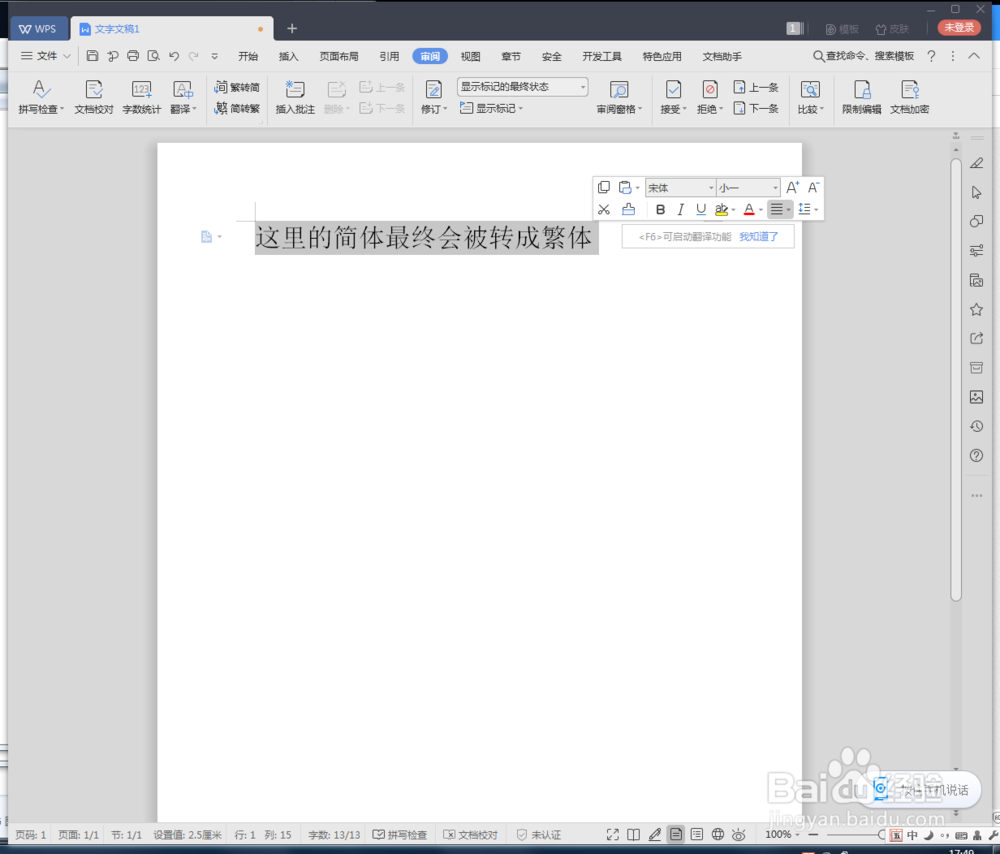Image resolution: width=1000 pixels, height=854 pixels.
Task: Open the Page Layout (页面布局) tab
Action: pos(339,56)
